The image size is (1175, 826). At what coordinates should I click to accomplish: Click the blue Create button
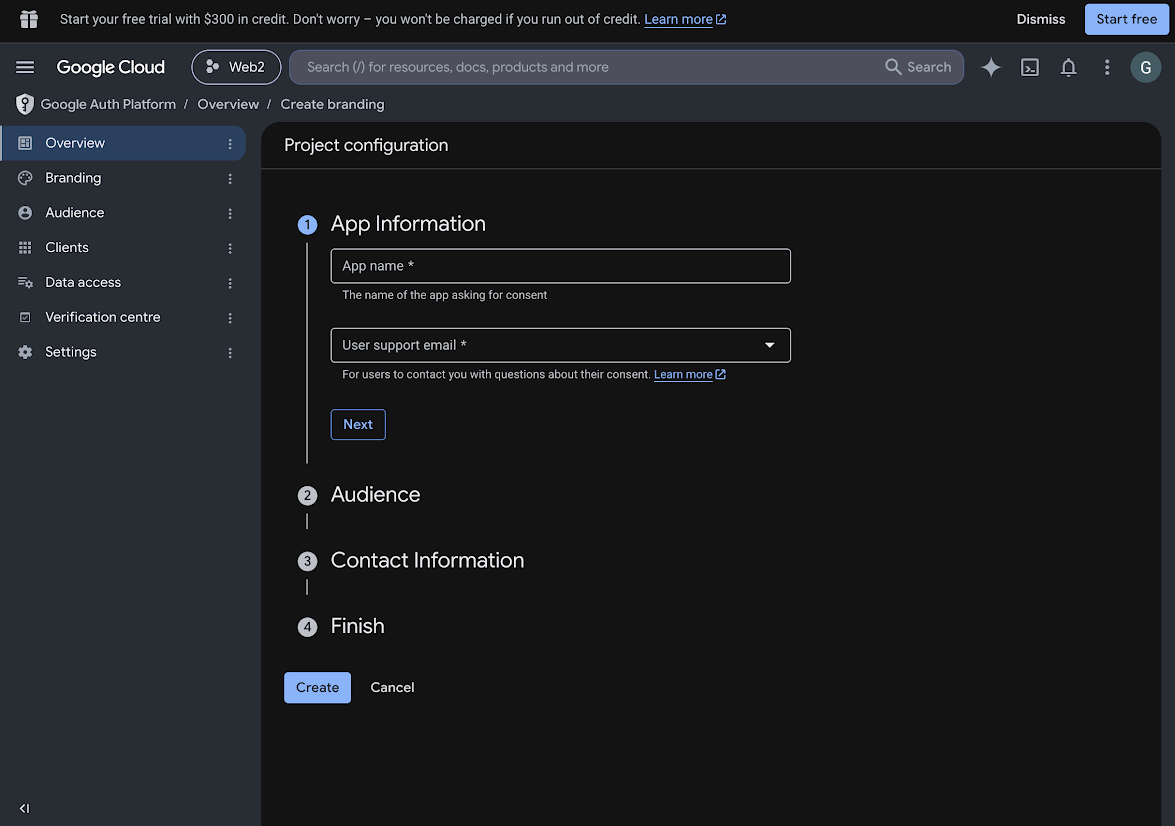[317, 687]
